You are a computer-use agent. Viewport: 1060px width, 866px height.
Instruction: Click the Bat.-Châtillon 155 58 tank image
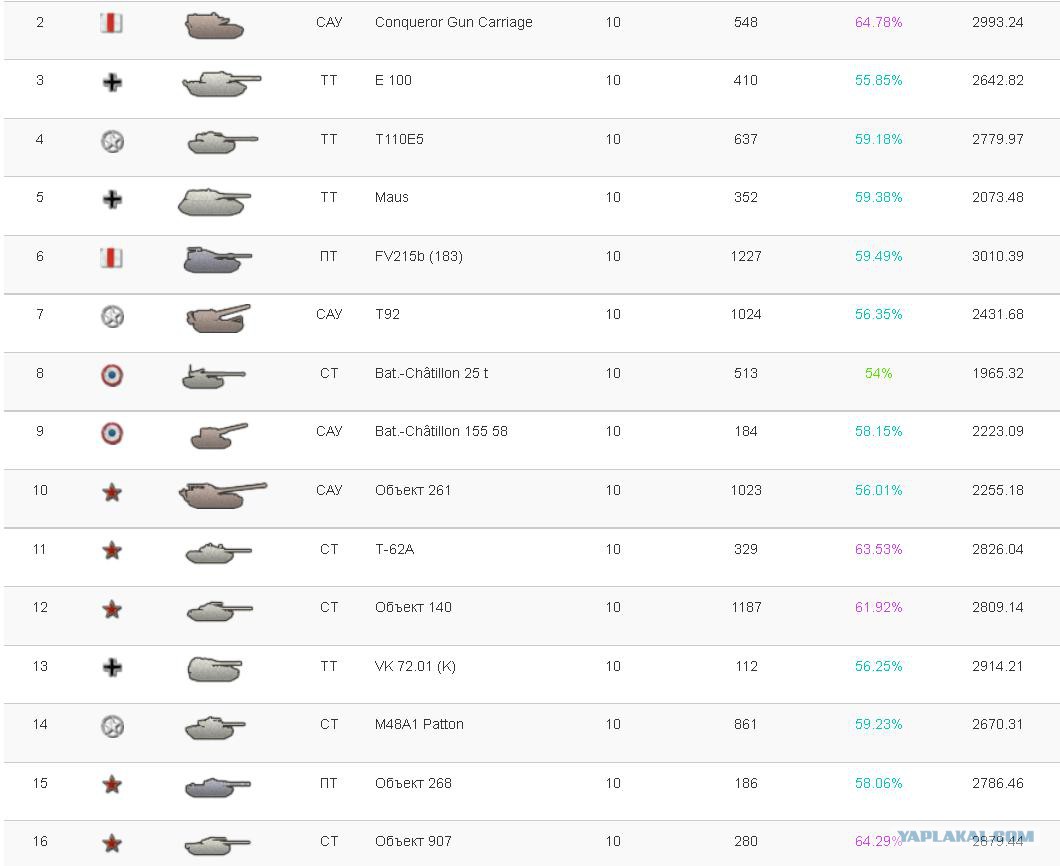pyautogui.click(x=218, y=434)
